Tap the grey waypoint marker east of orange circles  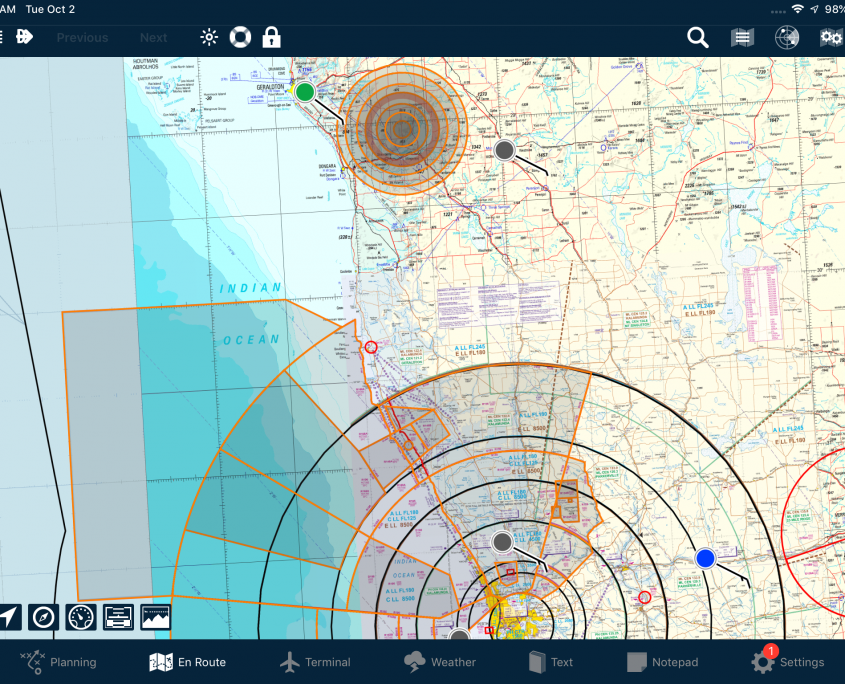coord(504,150)
